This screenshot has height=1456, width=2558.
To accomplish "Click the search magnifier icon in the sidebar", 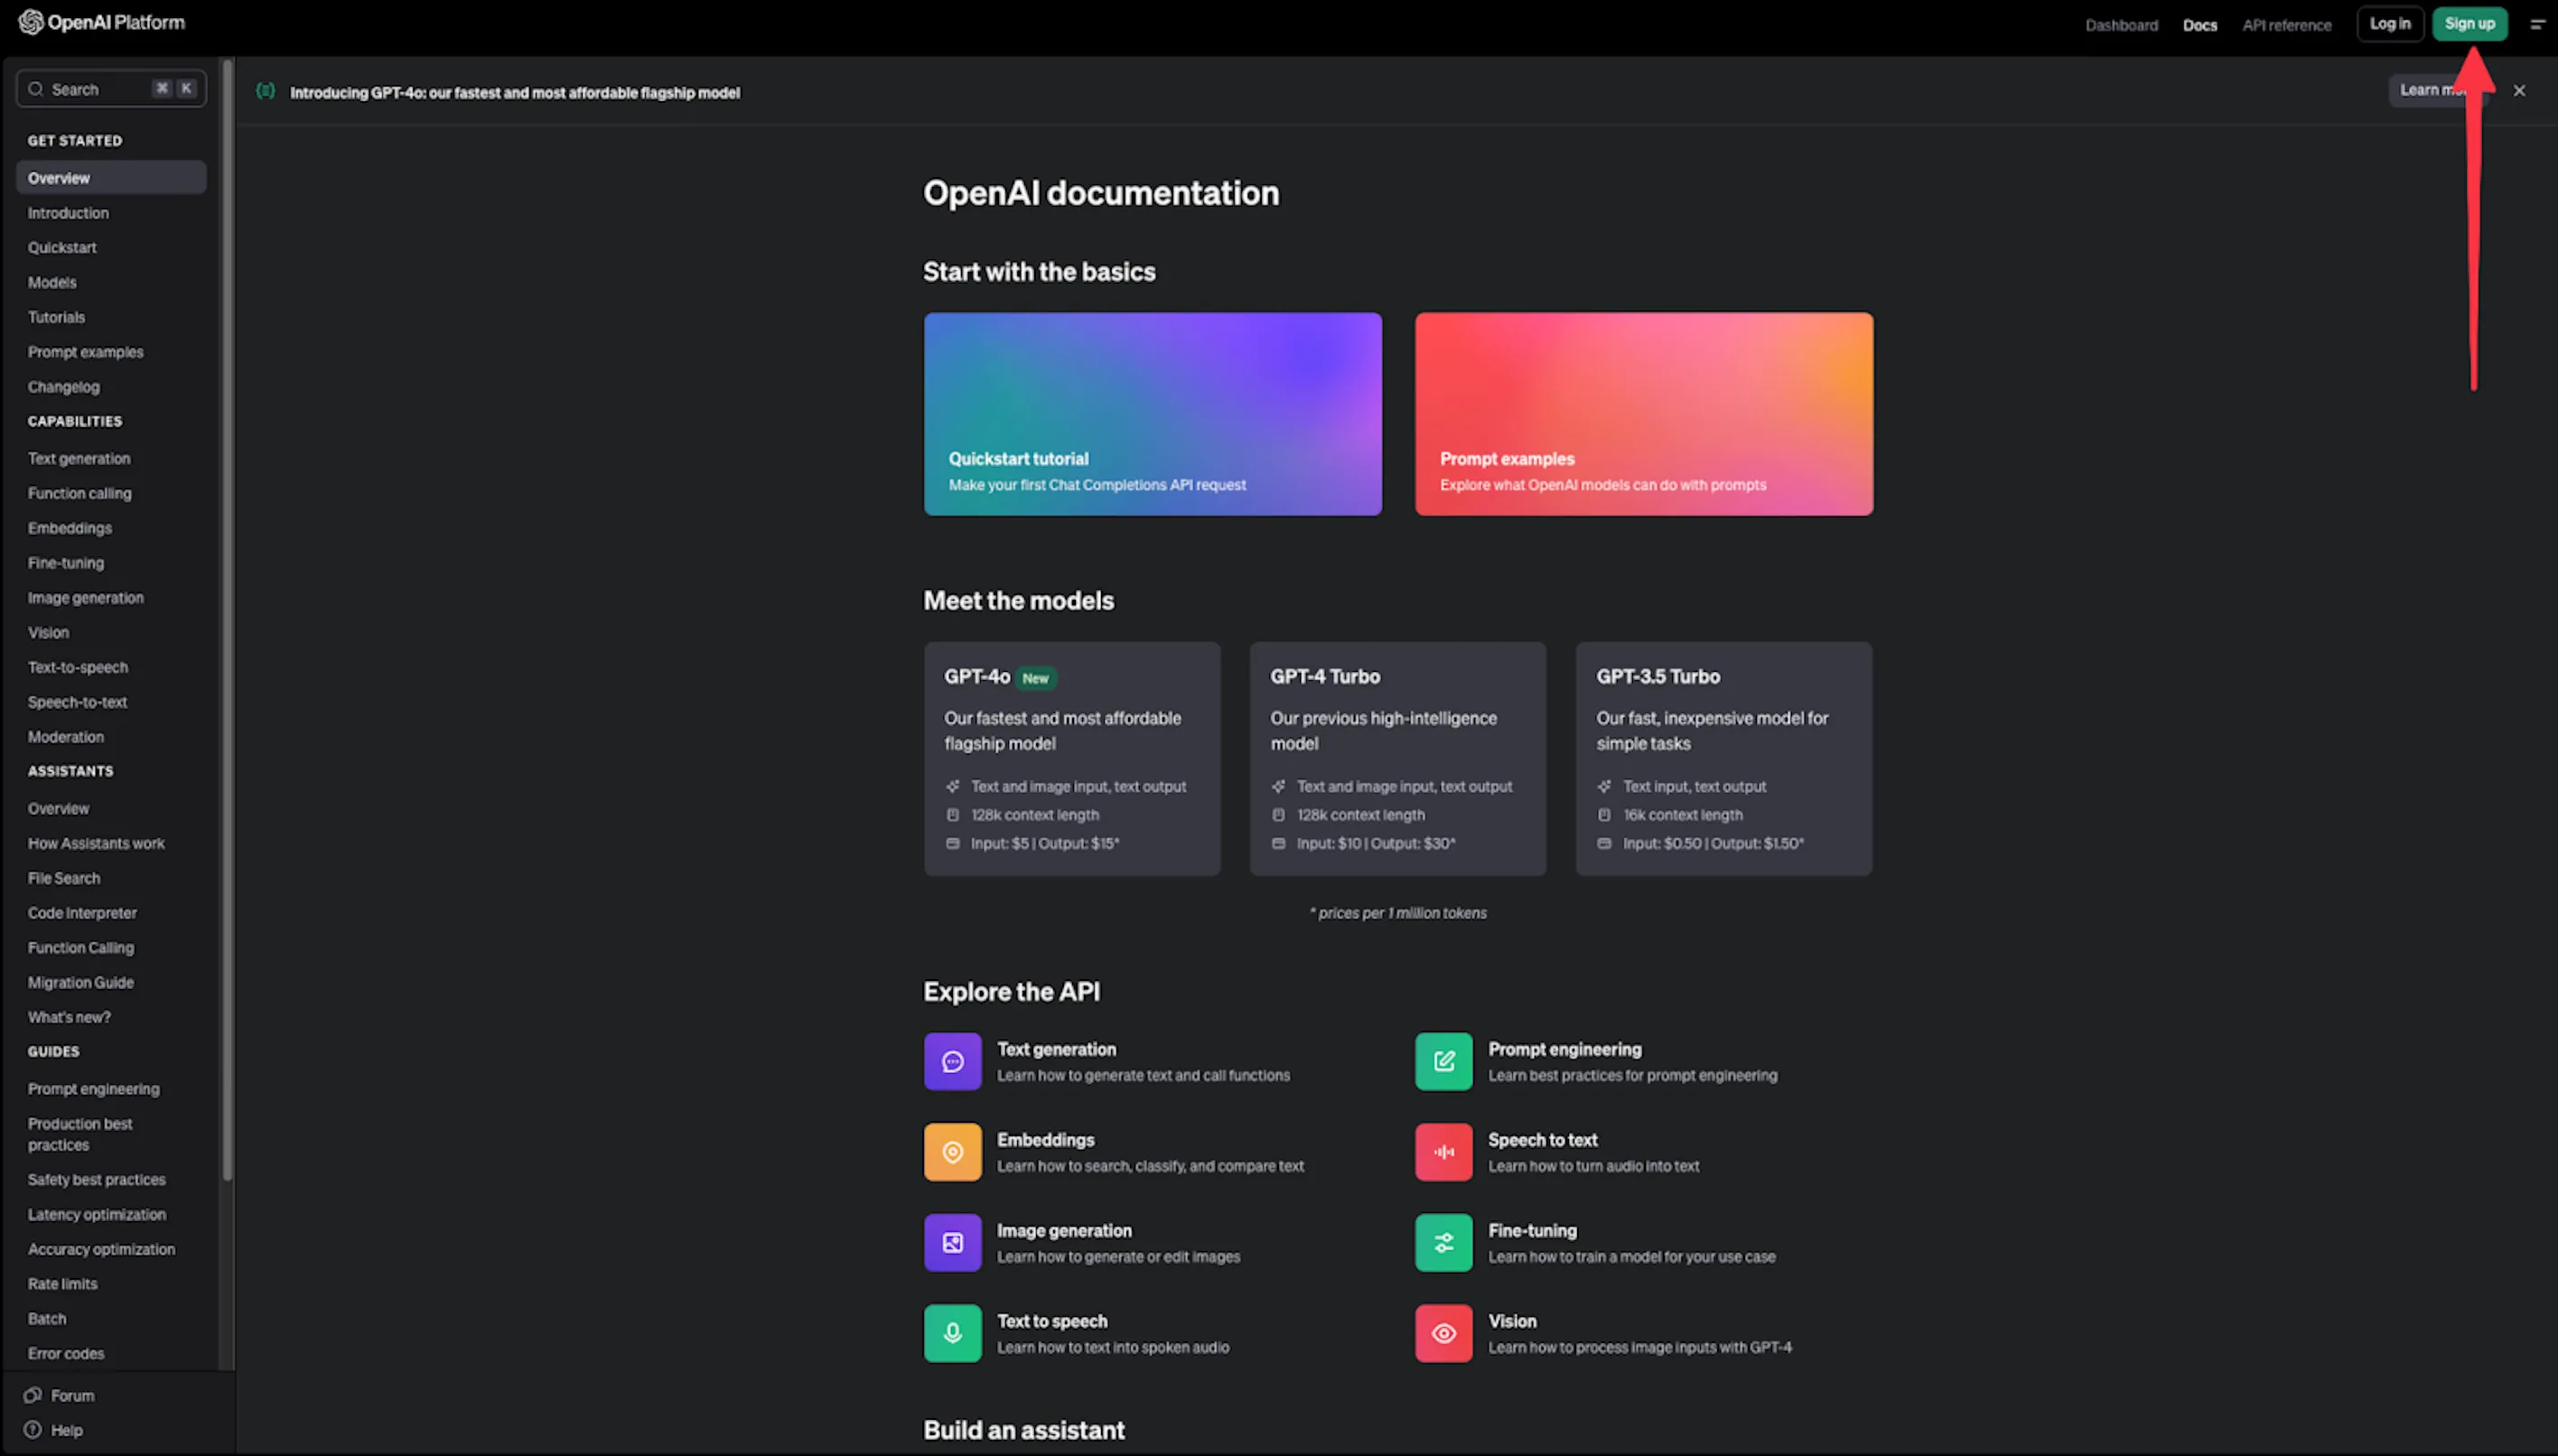I will tap(36, 89).
